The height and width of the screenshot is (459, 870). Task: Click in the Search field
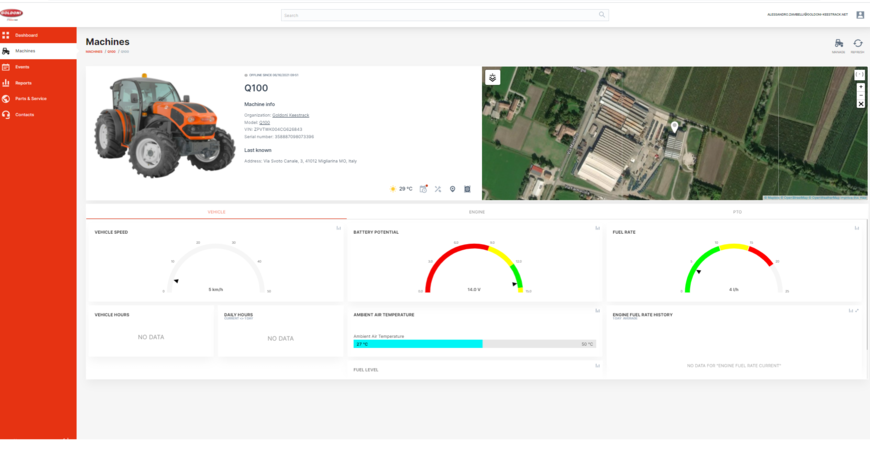(x=440, y=15)
